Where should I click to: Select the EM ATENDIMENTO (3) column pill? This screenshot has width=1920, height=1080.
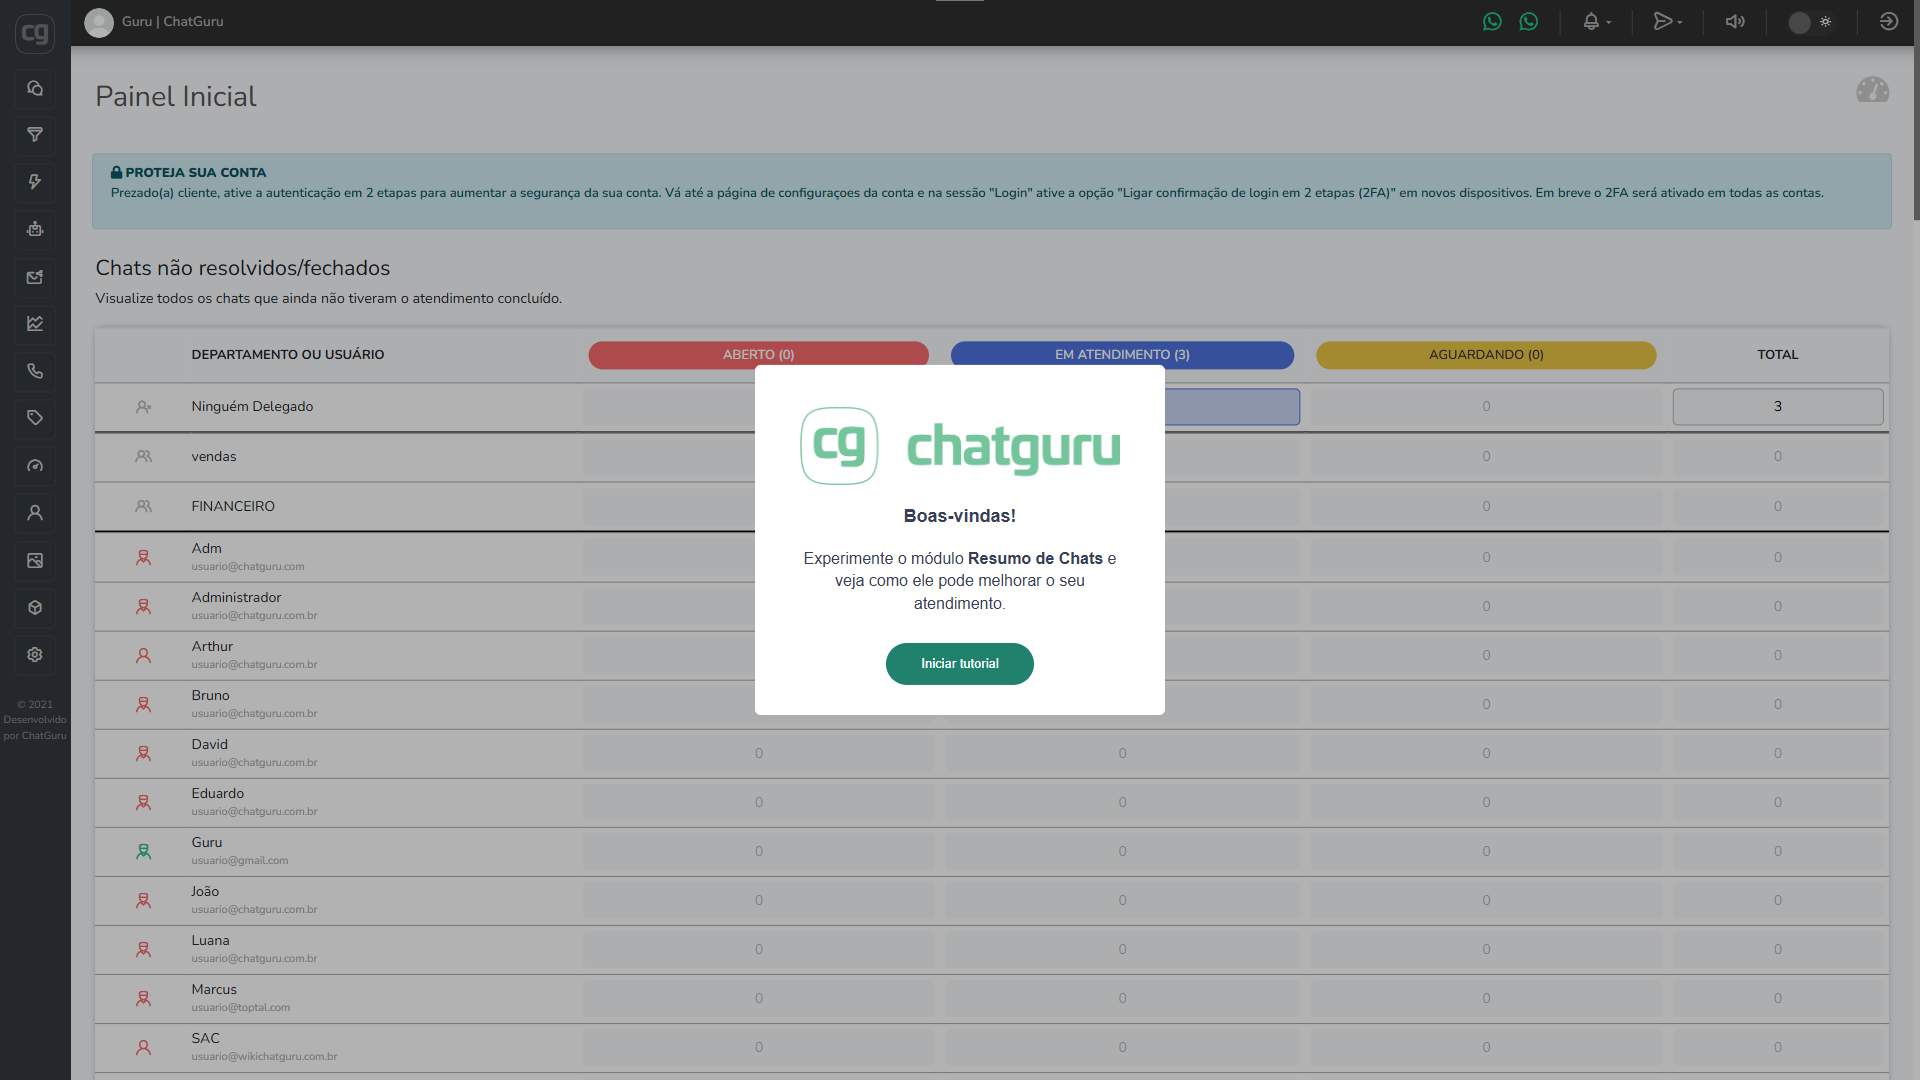coord(1122,355)
